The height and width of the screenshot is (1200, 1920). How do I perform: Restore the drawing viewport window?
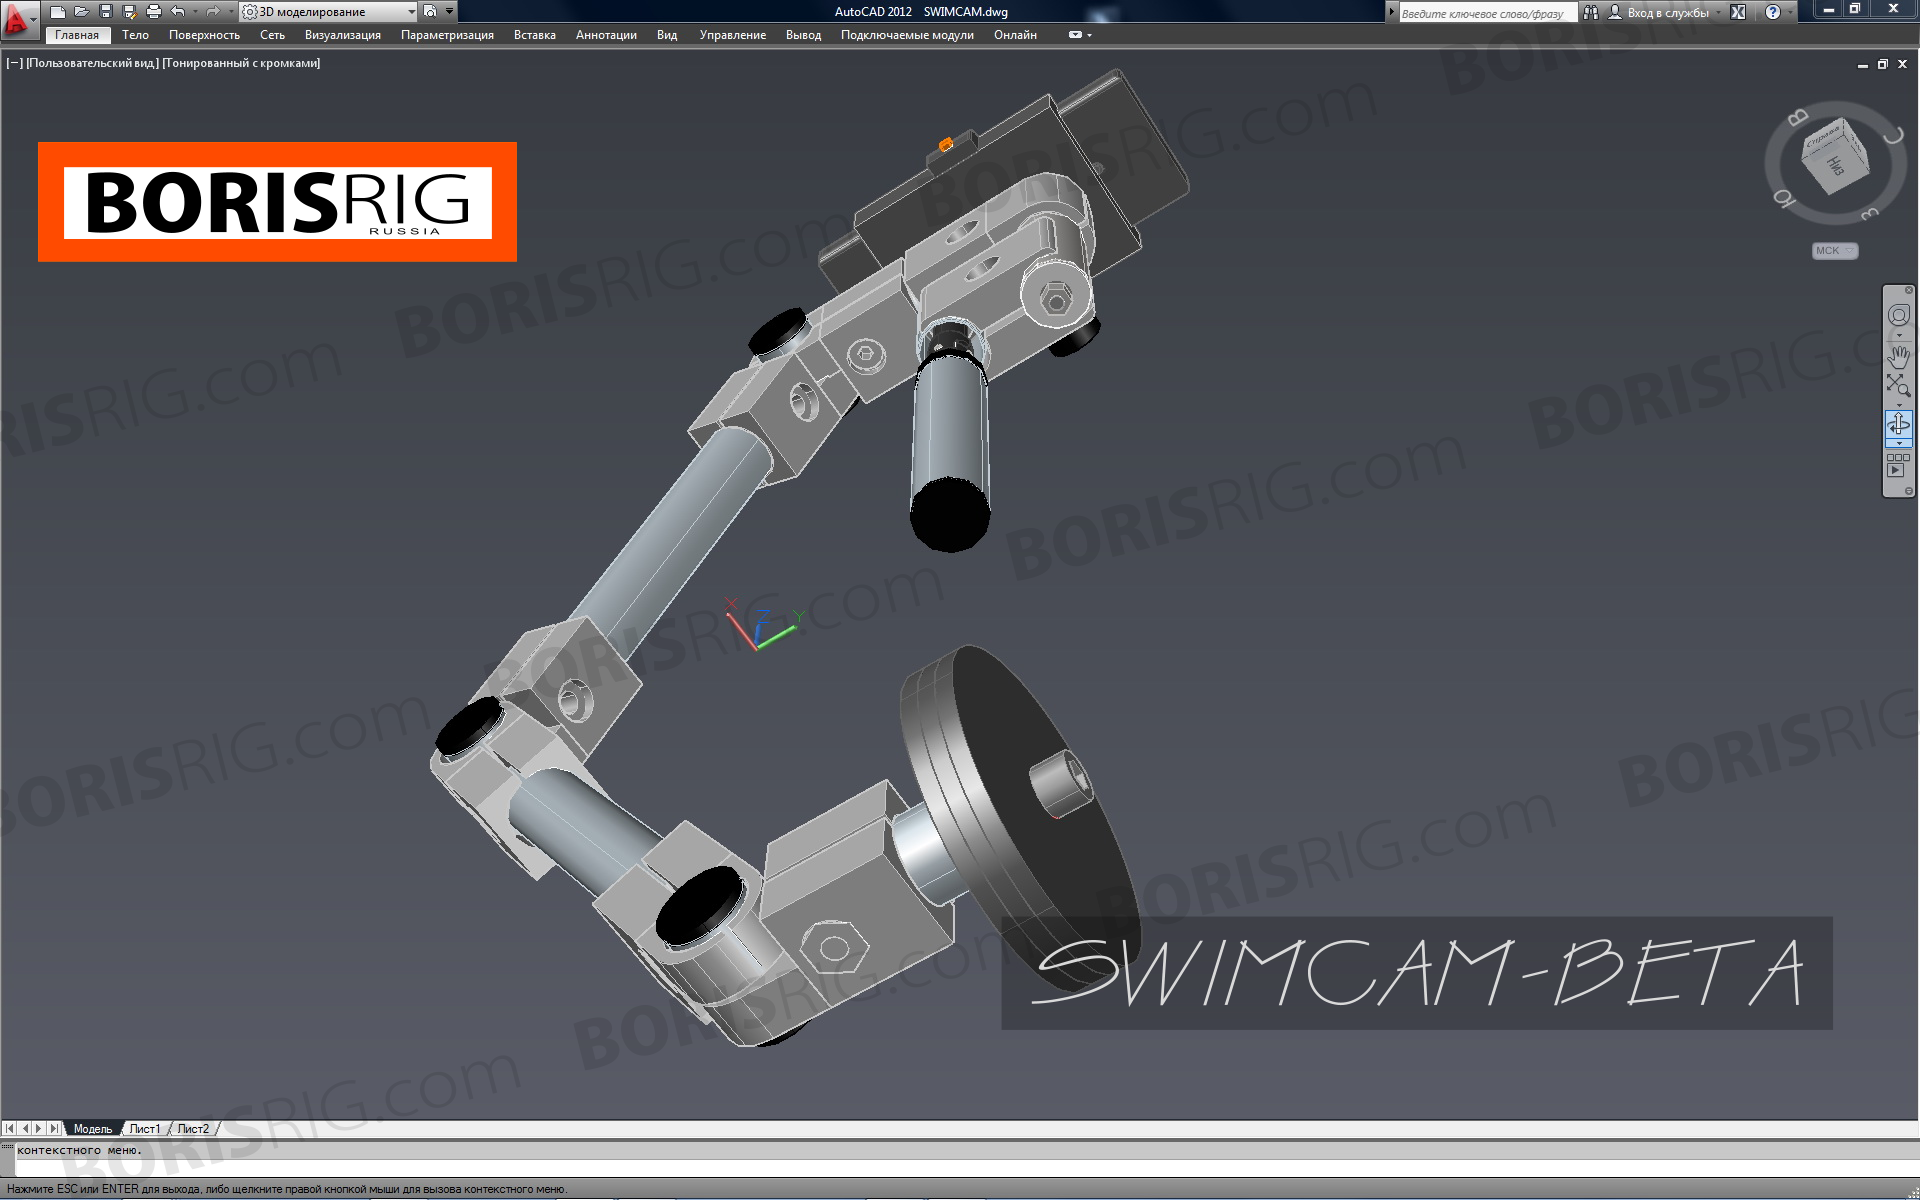click(1882, 64)
